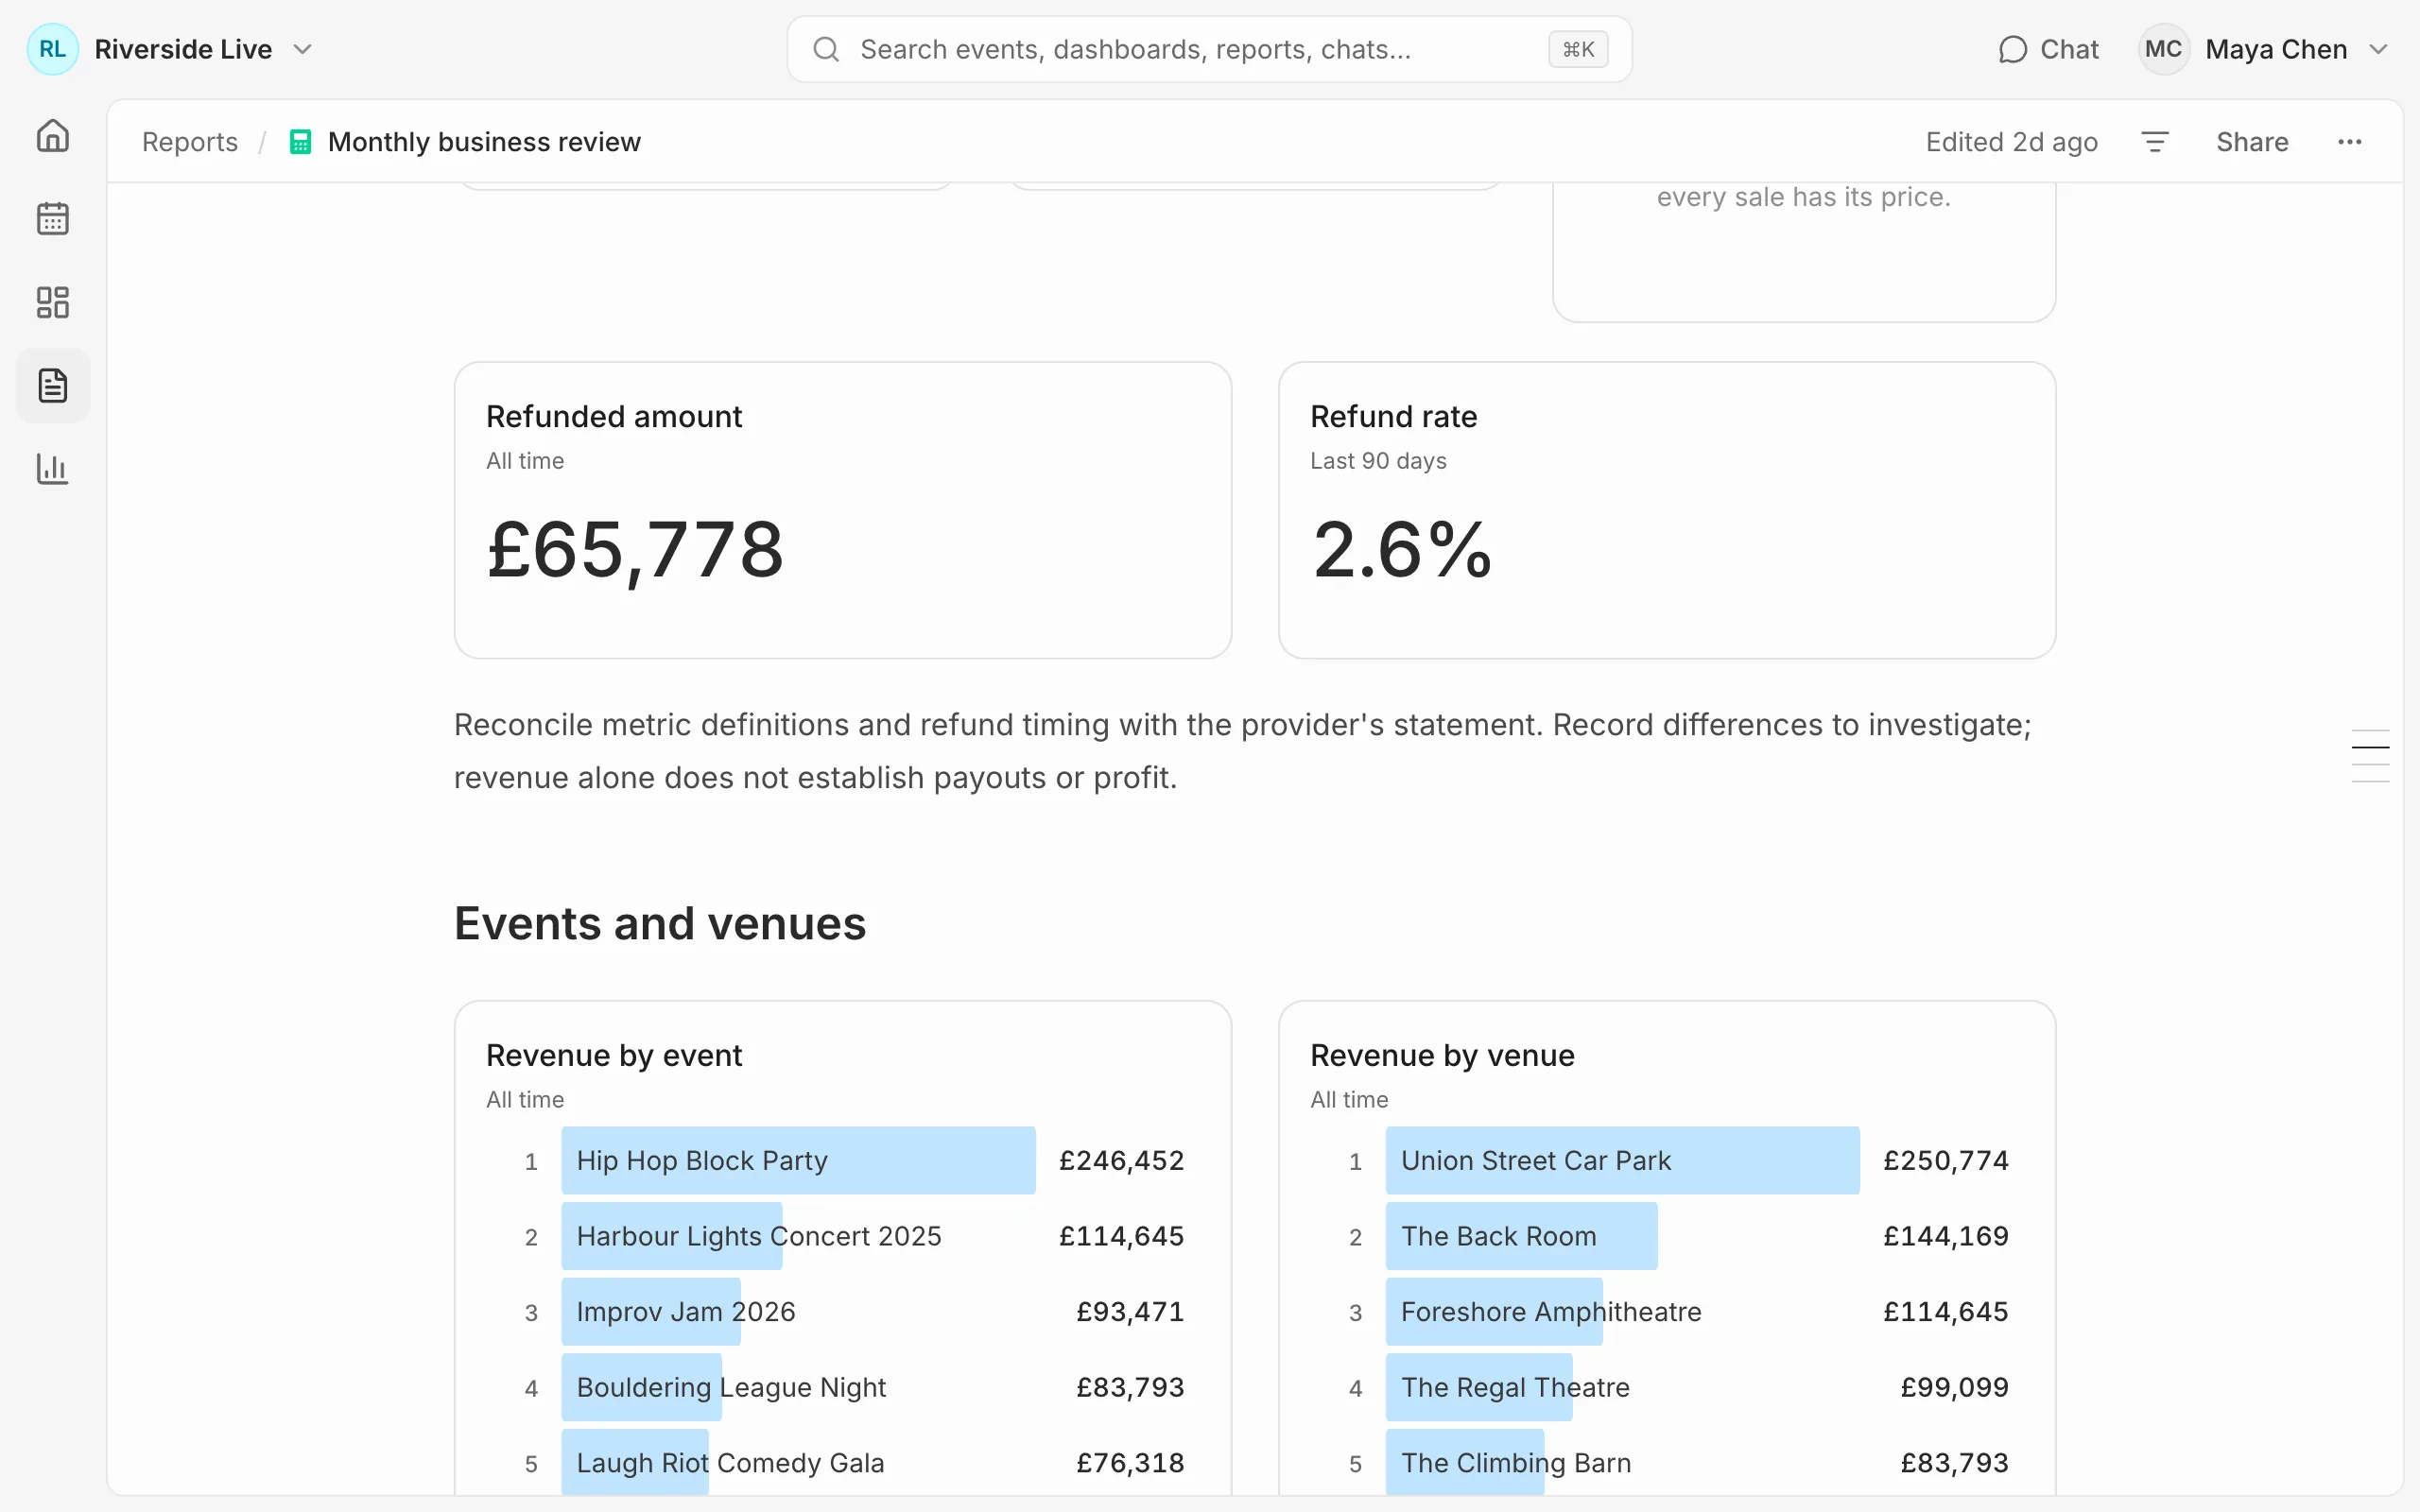Click the RL workspace avatar
The width and height of the screenshot is (2420, 1512).
click(53, 49)
